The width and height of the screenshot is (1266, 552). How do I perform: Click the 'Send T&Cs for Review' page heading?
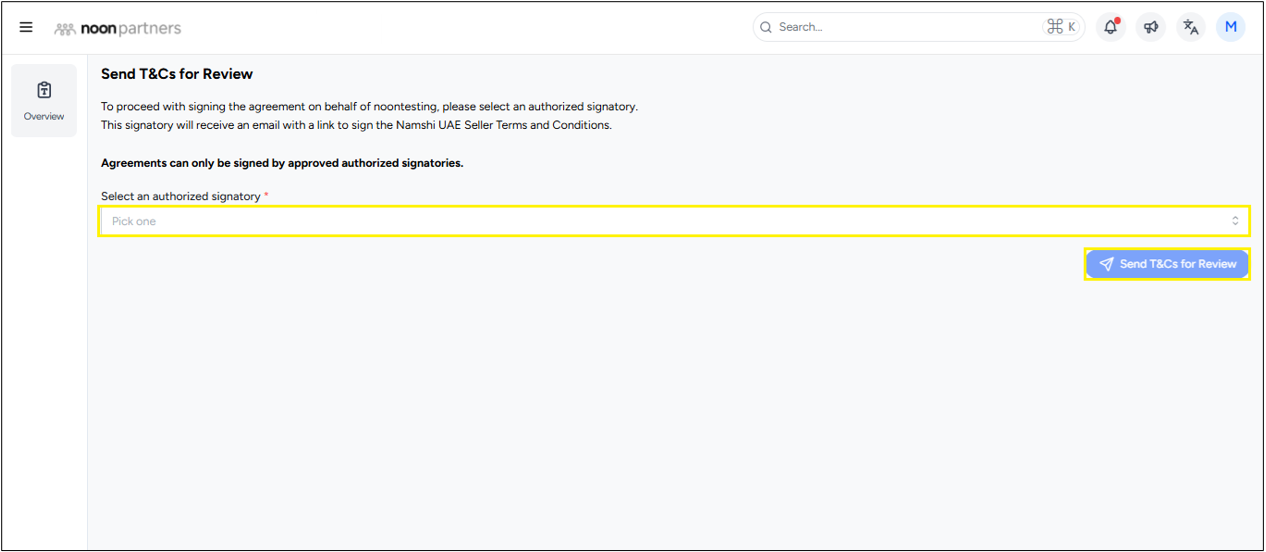pos(177,74)
